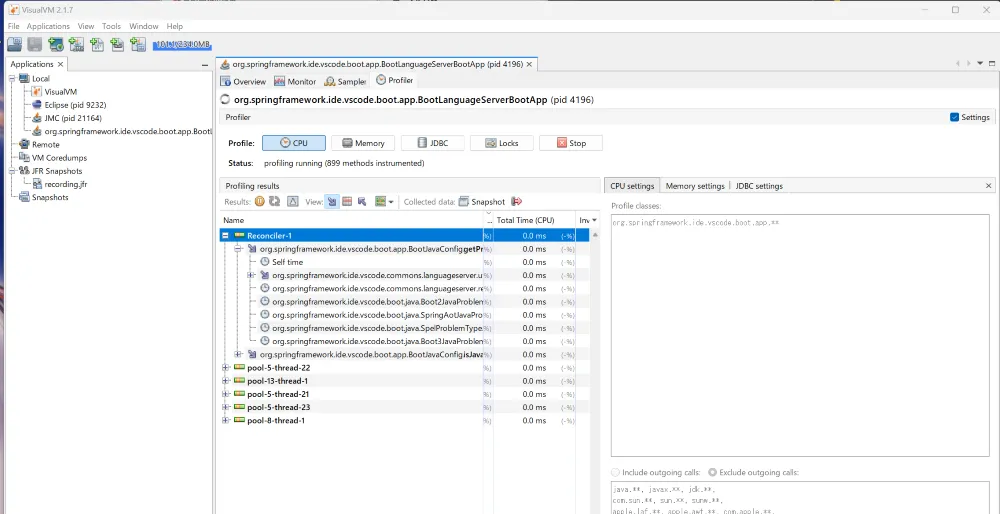Collapse the Reconciler-1 thread node
The image size is (1000, 514).
coord(225,235)
